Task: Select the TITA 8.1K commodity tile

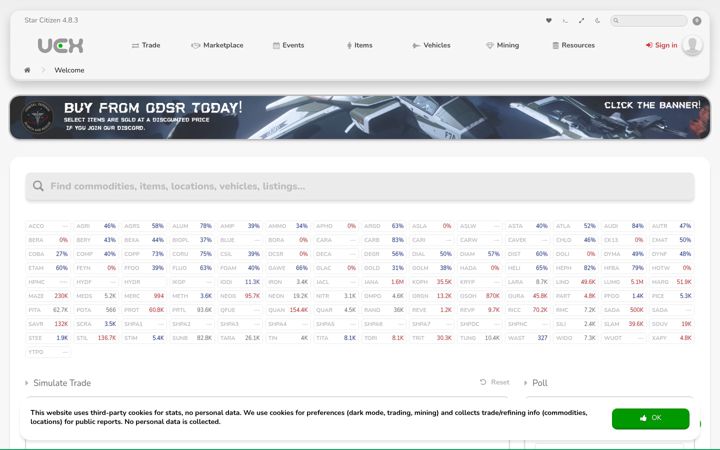Action: coord(336,338)
